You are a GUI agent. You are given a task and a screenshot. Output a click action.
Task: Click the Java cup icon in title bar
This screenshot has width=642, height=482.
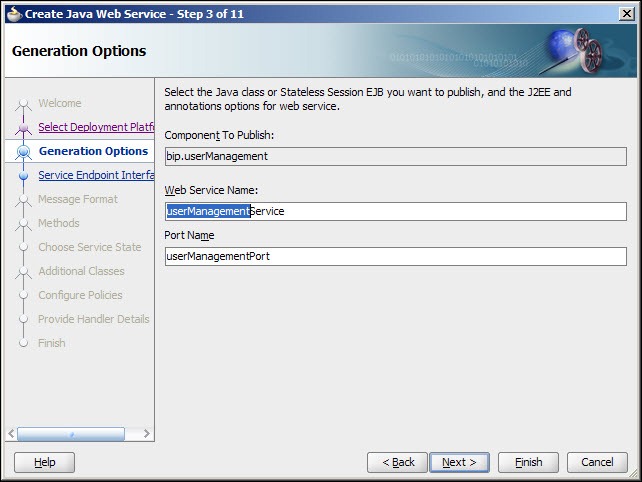point(14,14)
